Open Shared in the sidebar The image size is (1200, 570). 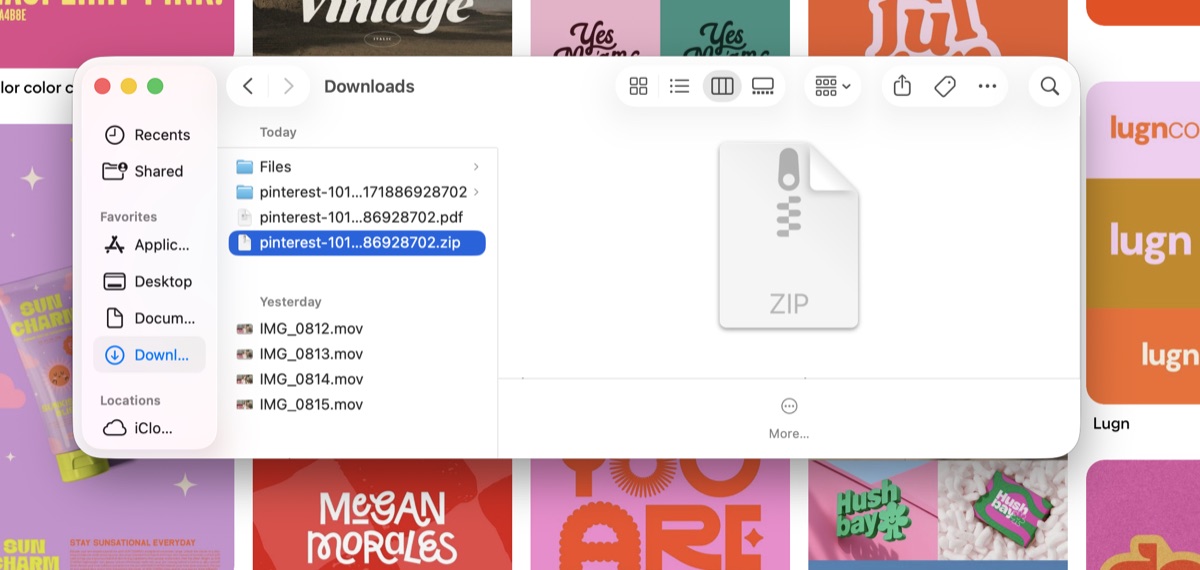pyautogui.click(x=150, y=171)
